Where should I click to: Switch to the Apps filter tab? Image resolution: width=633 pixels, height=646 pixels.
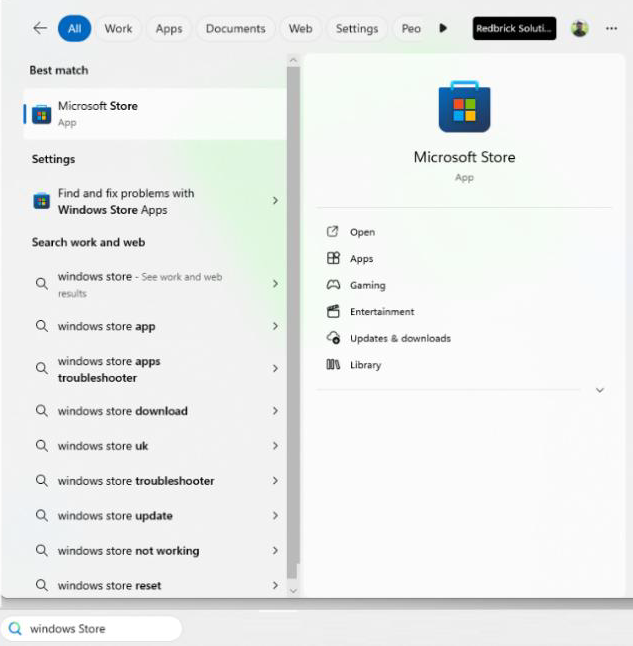(169, 28)
